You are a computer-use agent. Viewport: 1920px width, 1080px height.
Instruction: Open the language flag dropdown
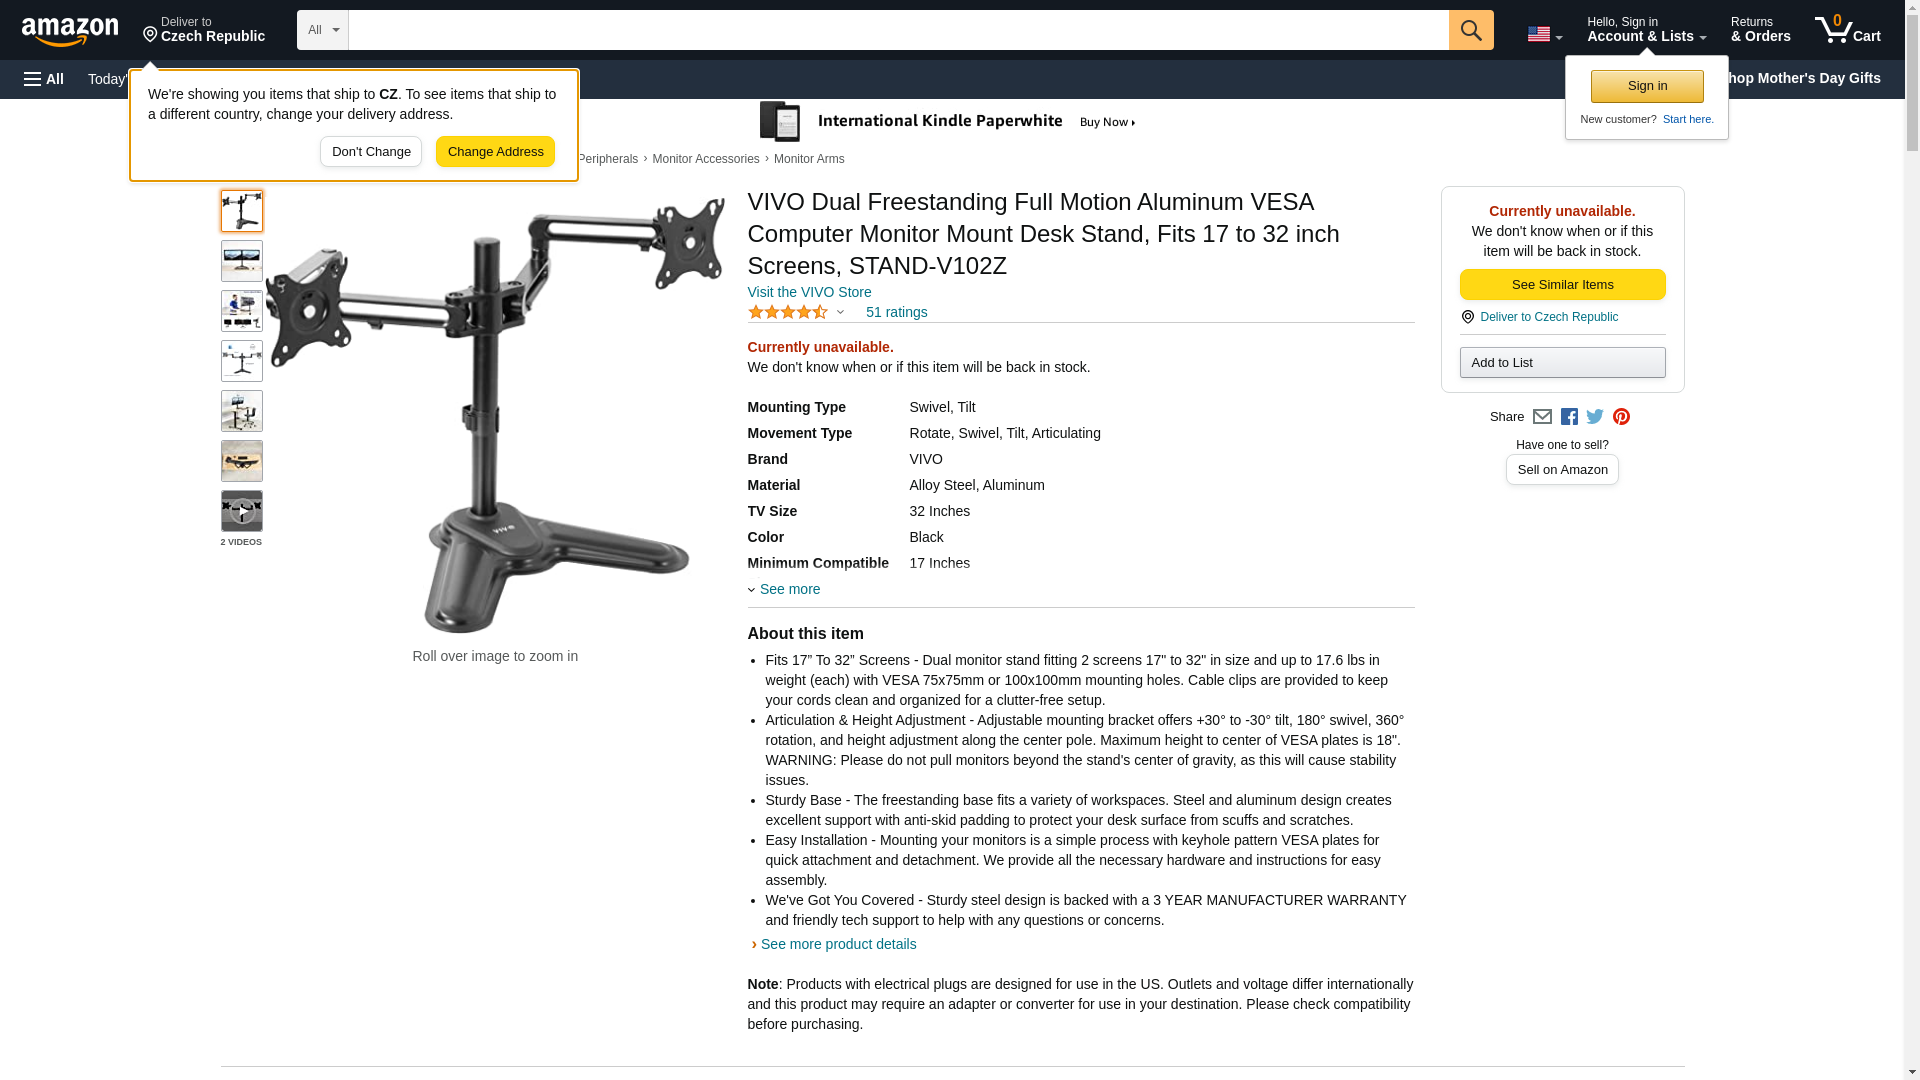coord(1544,34)
